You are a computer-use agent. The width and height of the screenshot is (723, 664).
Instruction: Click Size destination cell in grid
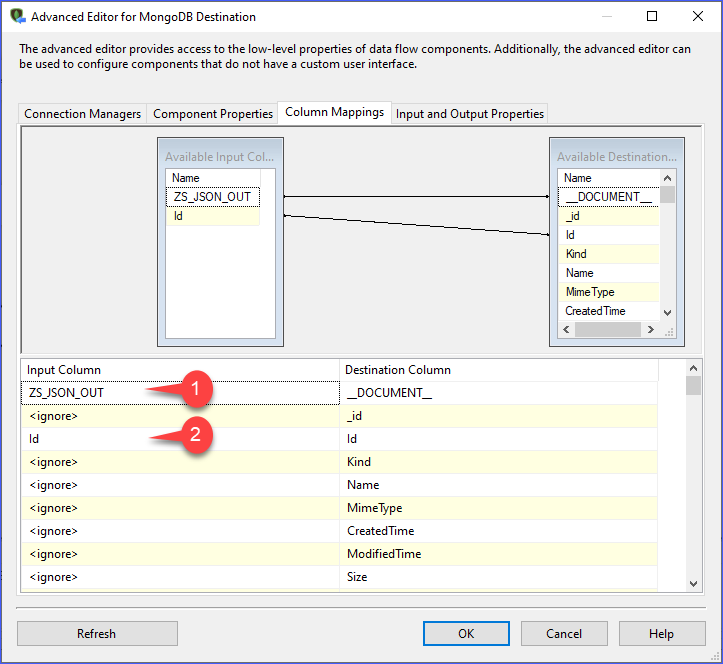(499, 577)
